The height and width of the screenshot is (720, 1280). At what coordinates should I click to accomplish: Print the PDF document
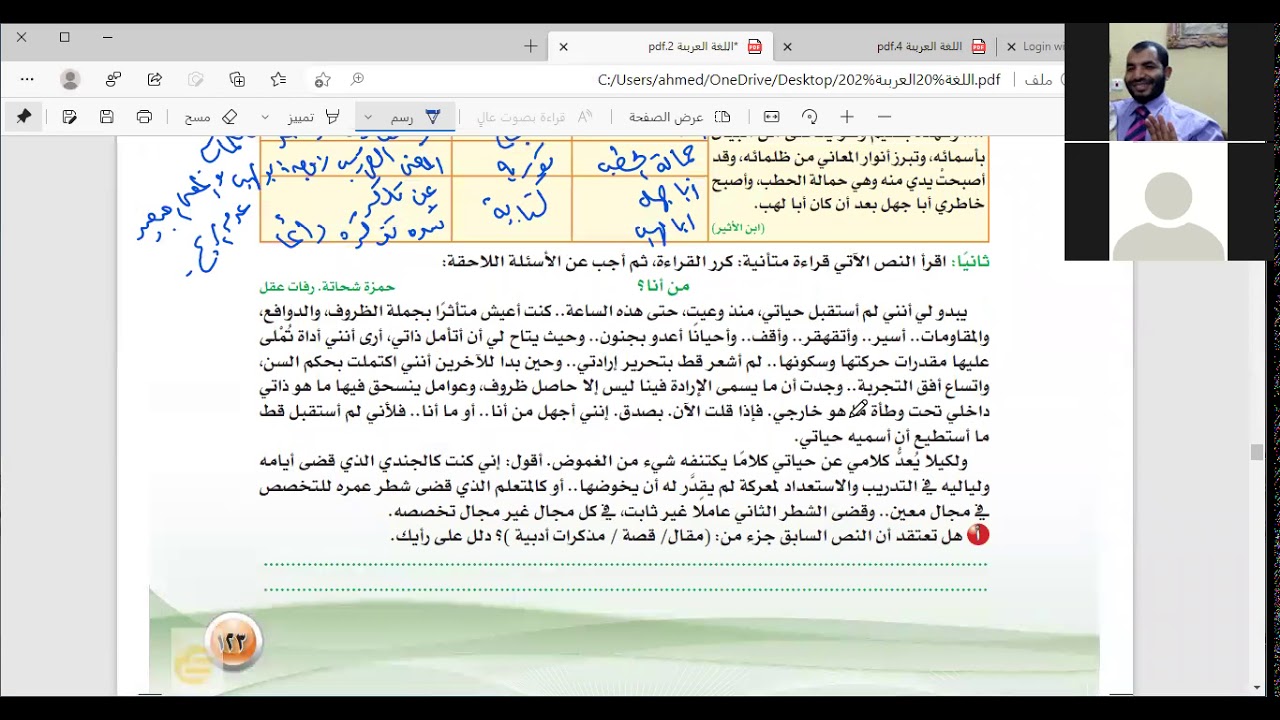coord(144,117)
